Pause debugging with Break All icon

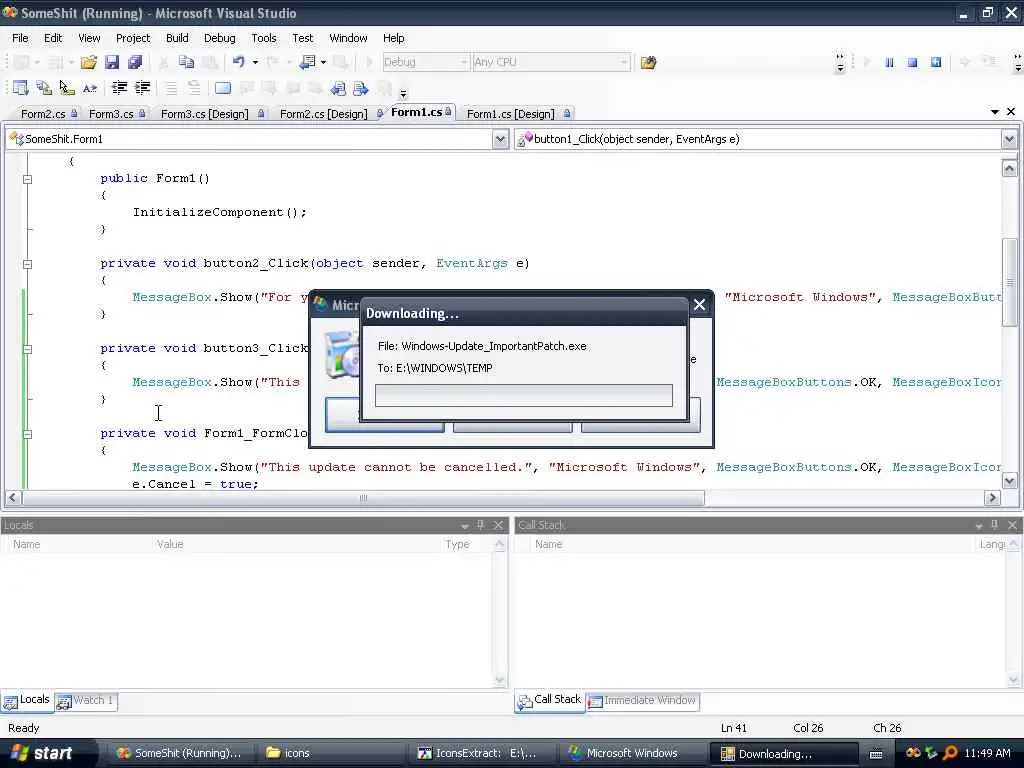click(889, 62)
